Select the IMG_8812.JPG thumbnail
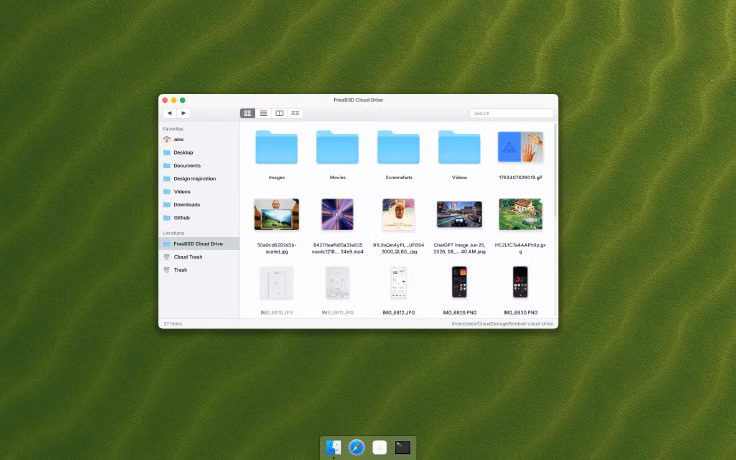This screenshot has height=460, width=736. 399,283
